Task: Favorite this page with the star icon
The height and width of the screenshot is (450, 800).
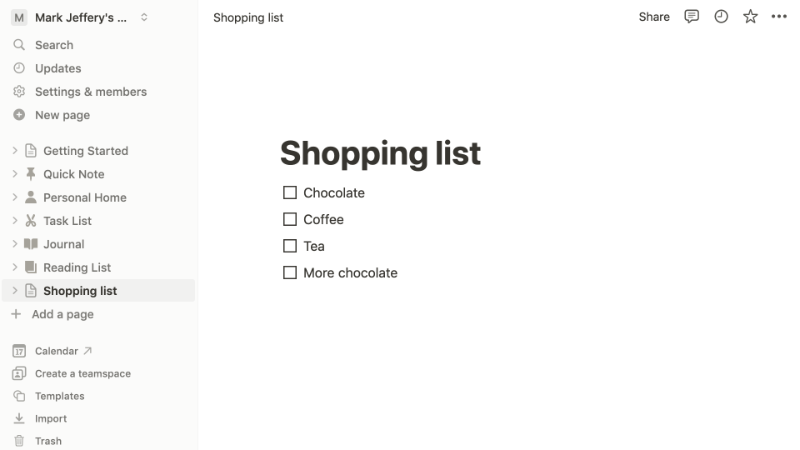Action: tap(750, 17)
